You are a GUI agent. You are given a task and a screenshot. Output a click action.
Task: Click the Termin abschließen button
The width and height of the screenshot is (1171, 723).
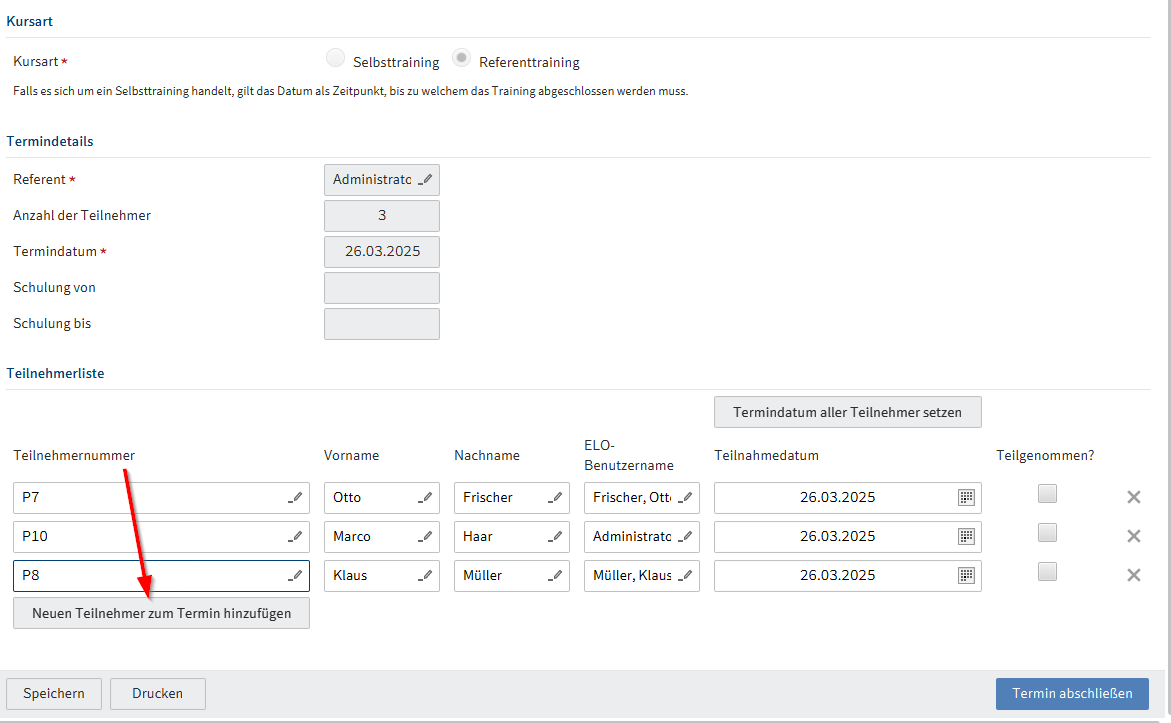pos(1072,693)
